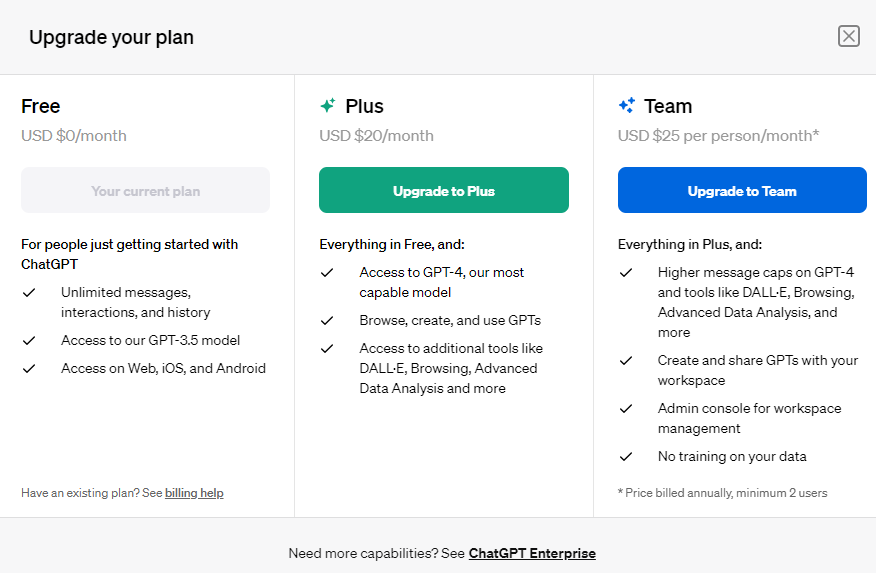Click the checkmark next to No training on your data
Screen dimensions: 876x573
(626, 457)
